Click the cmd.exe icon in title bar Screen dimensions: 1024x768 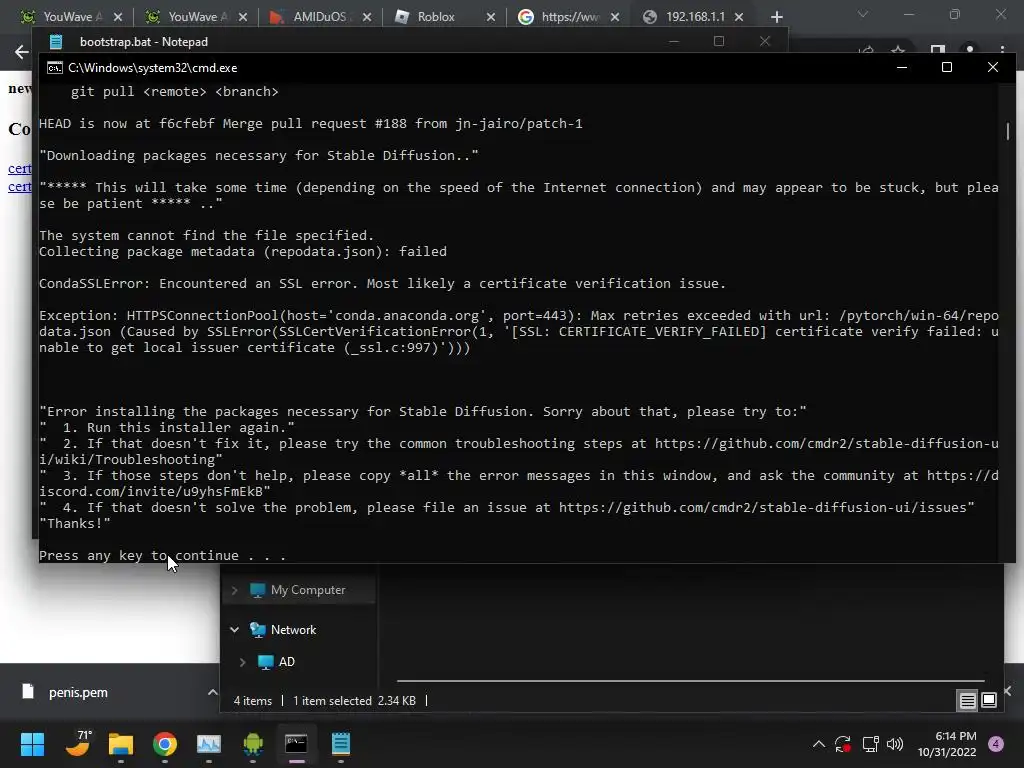point(55,68)
